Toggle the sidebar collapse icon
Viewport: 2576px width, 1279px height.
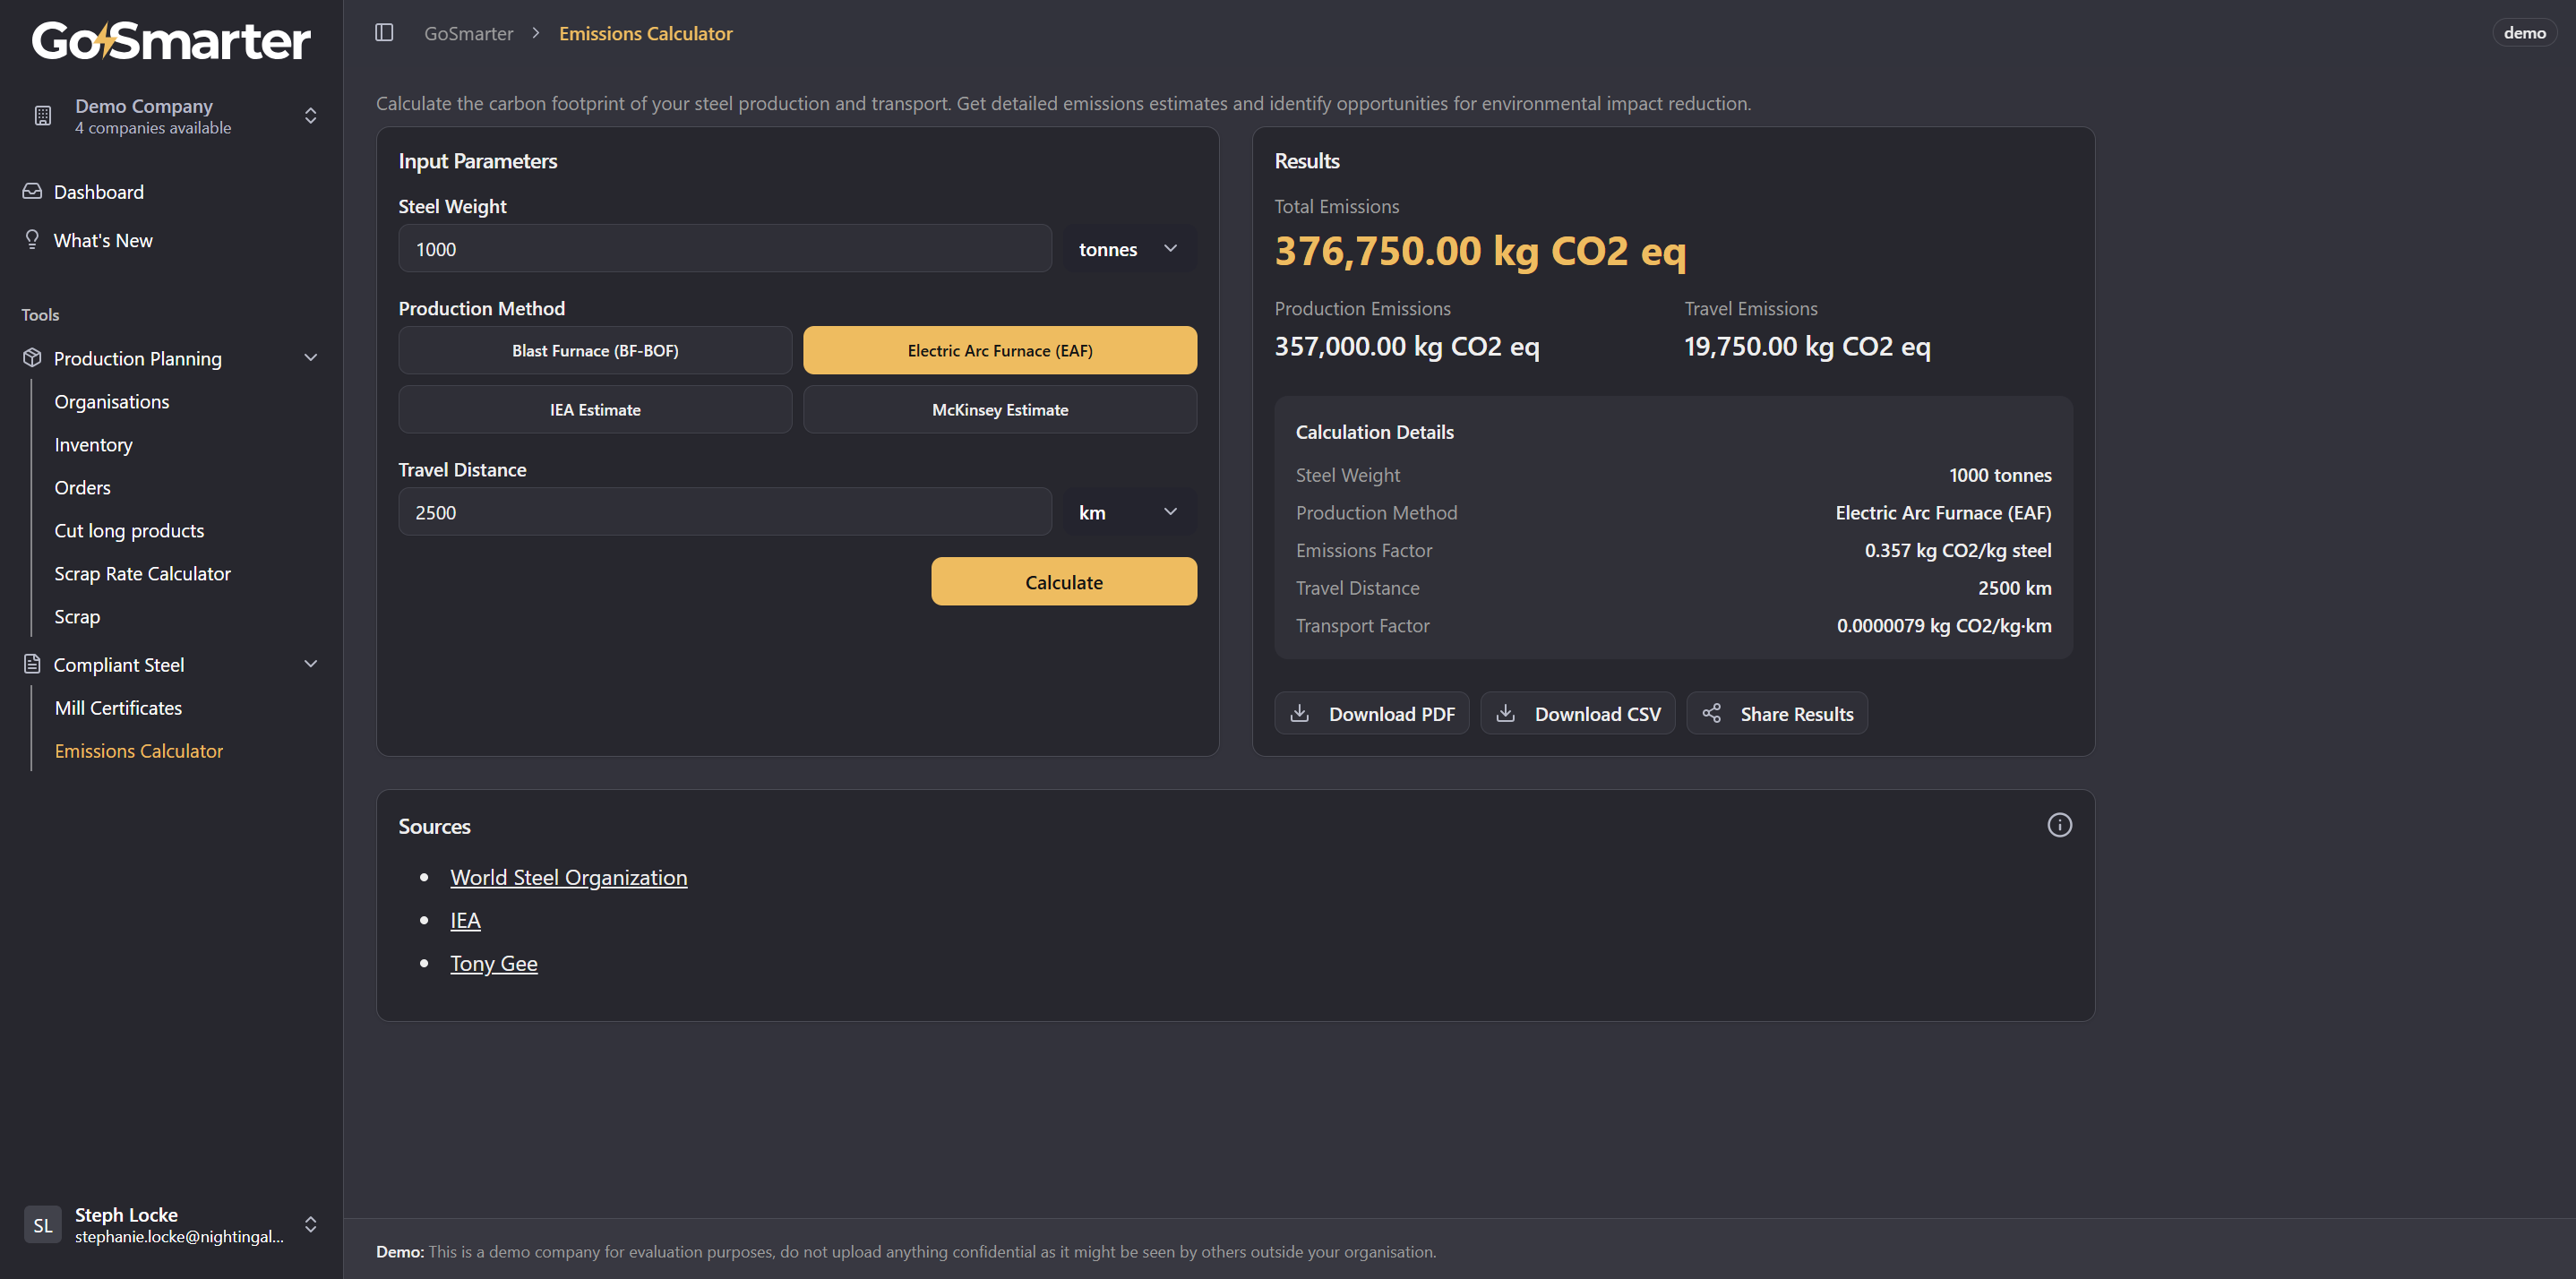pos(384,33)
